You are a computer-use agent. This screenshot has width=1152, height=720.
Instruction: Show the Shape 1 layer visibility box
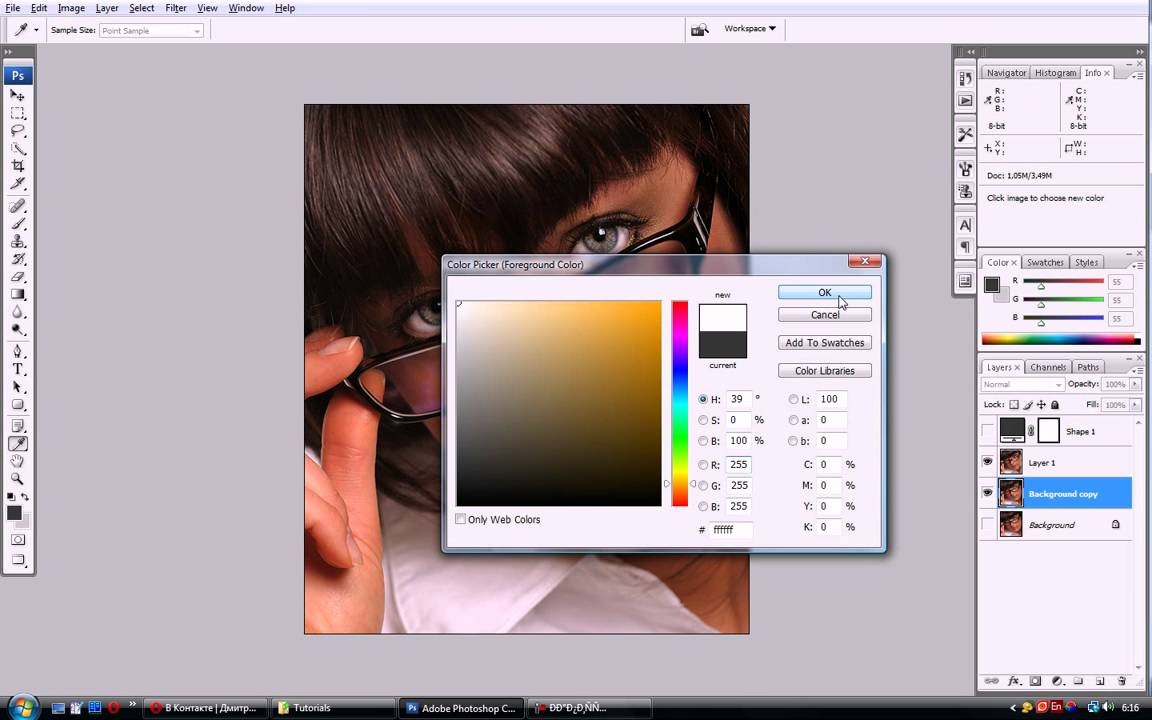point(987,431)
